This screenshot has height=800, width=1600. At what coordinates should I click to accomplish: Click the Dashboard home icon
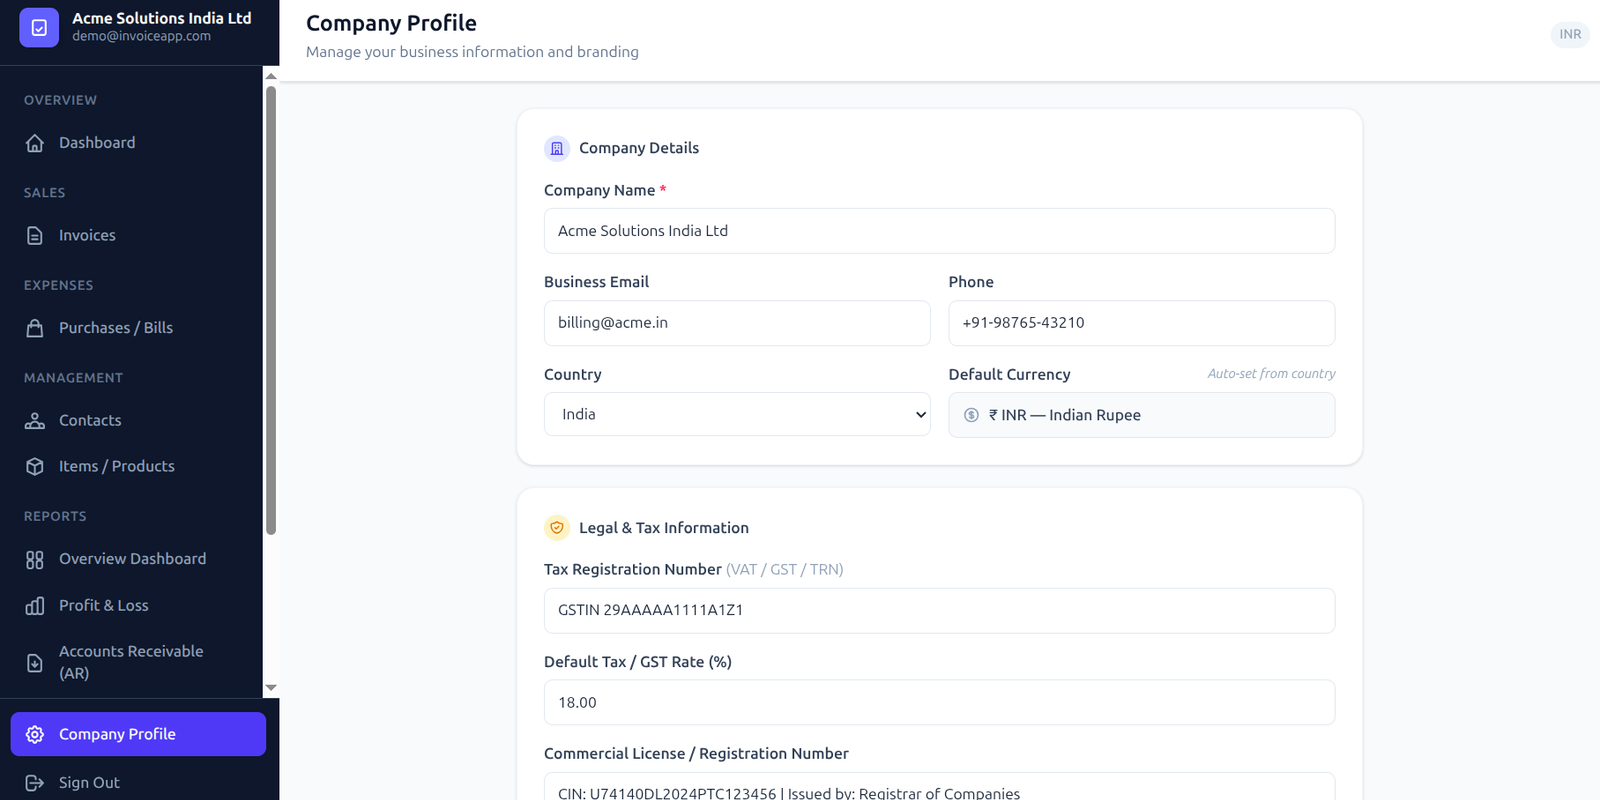coord(35,143)
